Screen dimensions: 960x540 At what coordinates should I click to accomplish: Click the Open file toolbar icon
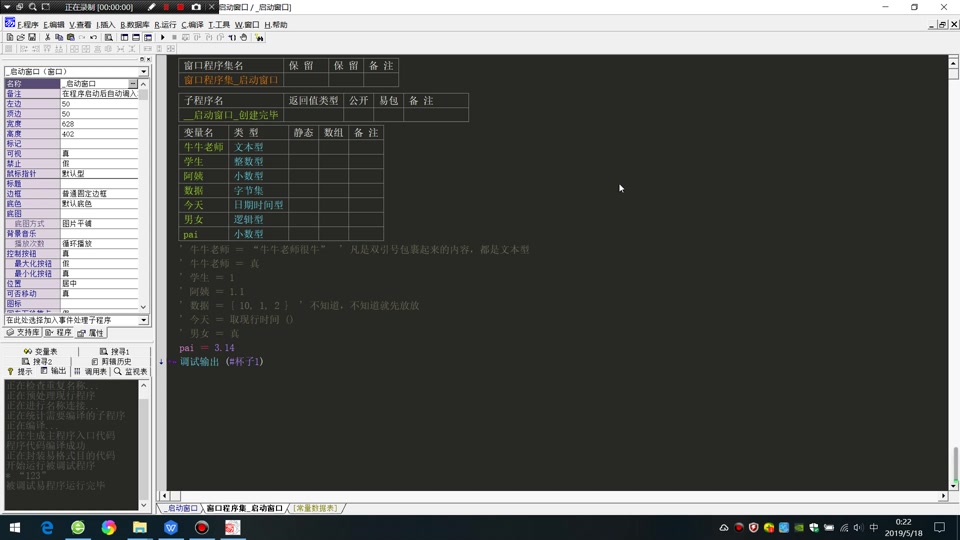pyautogui.click(x=21, y=37)
